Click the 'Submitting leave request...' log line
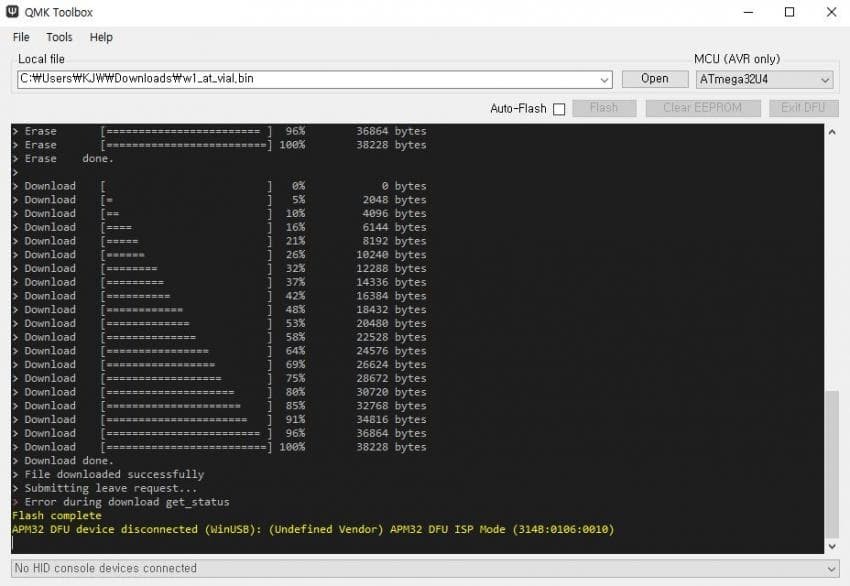The image size is (850, 586). click(x=105, y=488)
